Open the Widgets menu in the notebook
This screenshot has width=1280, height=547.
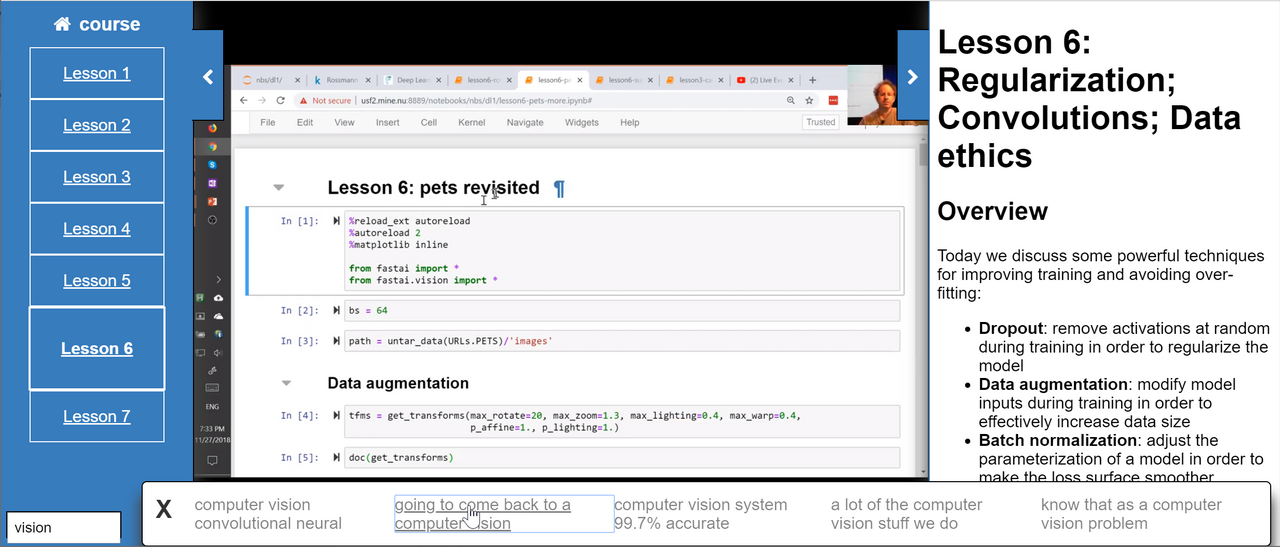tap(581, 122)
